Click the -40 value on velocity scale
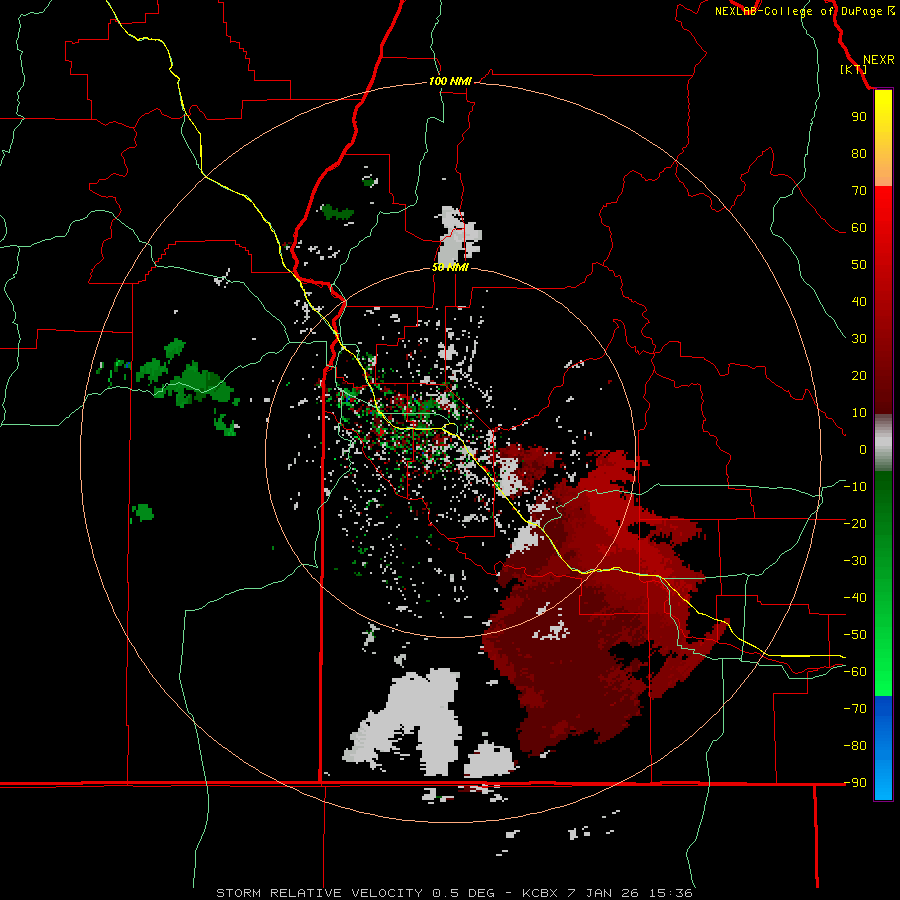The image size is (900, 900). [855, 598]
